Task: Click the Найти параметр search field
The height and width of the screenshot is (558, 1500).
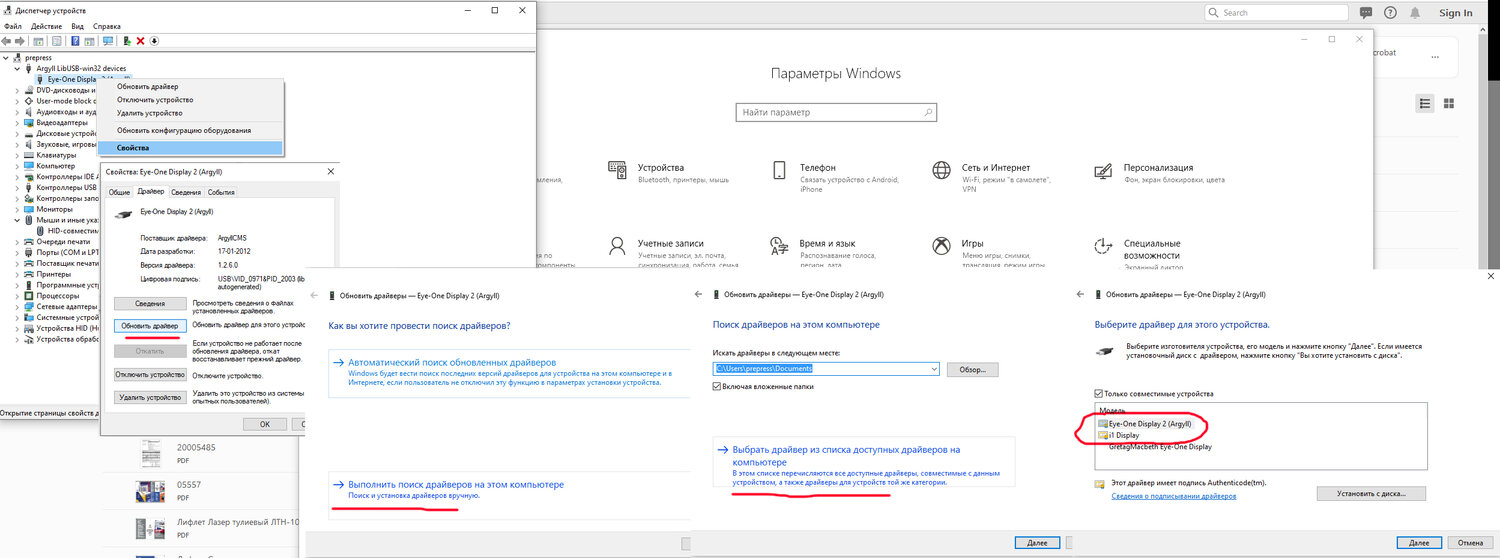Action: 835,113
